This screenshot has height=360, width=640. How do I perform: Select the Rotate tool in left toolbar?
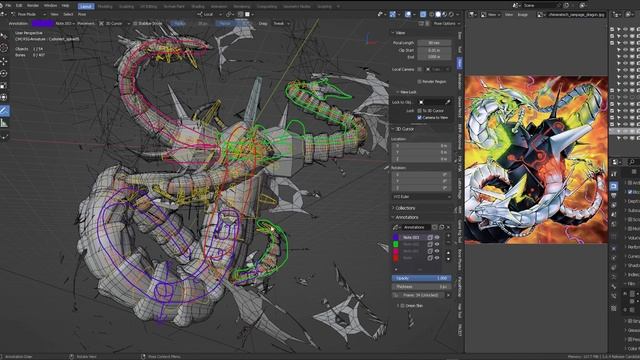click(4, 73)
